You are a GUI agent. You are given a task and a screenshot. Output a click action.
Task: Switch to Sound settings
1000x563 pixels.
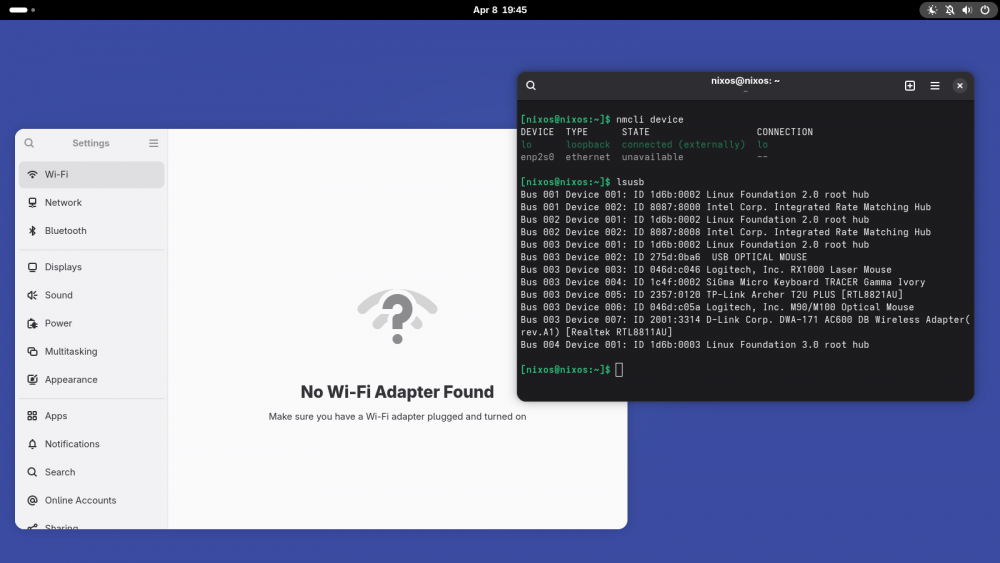click(x=91, y=295)
